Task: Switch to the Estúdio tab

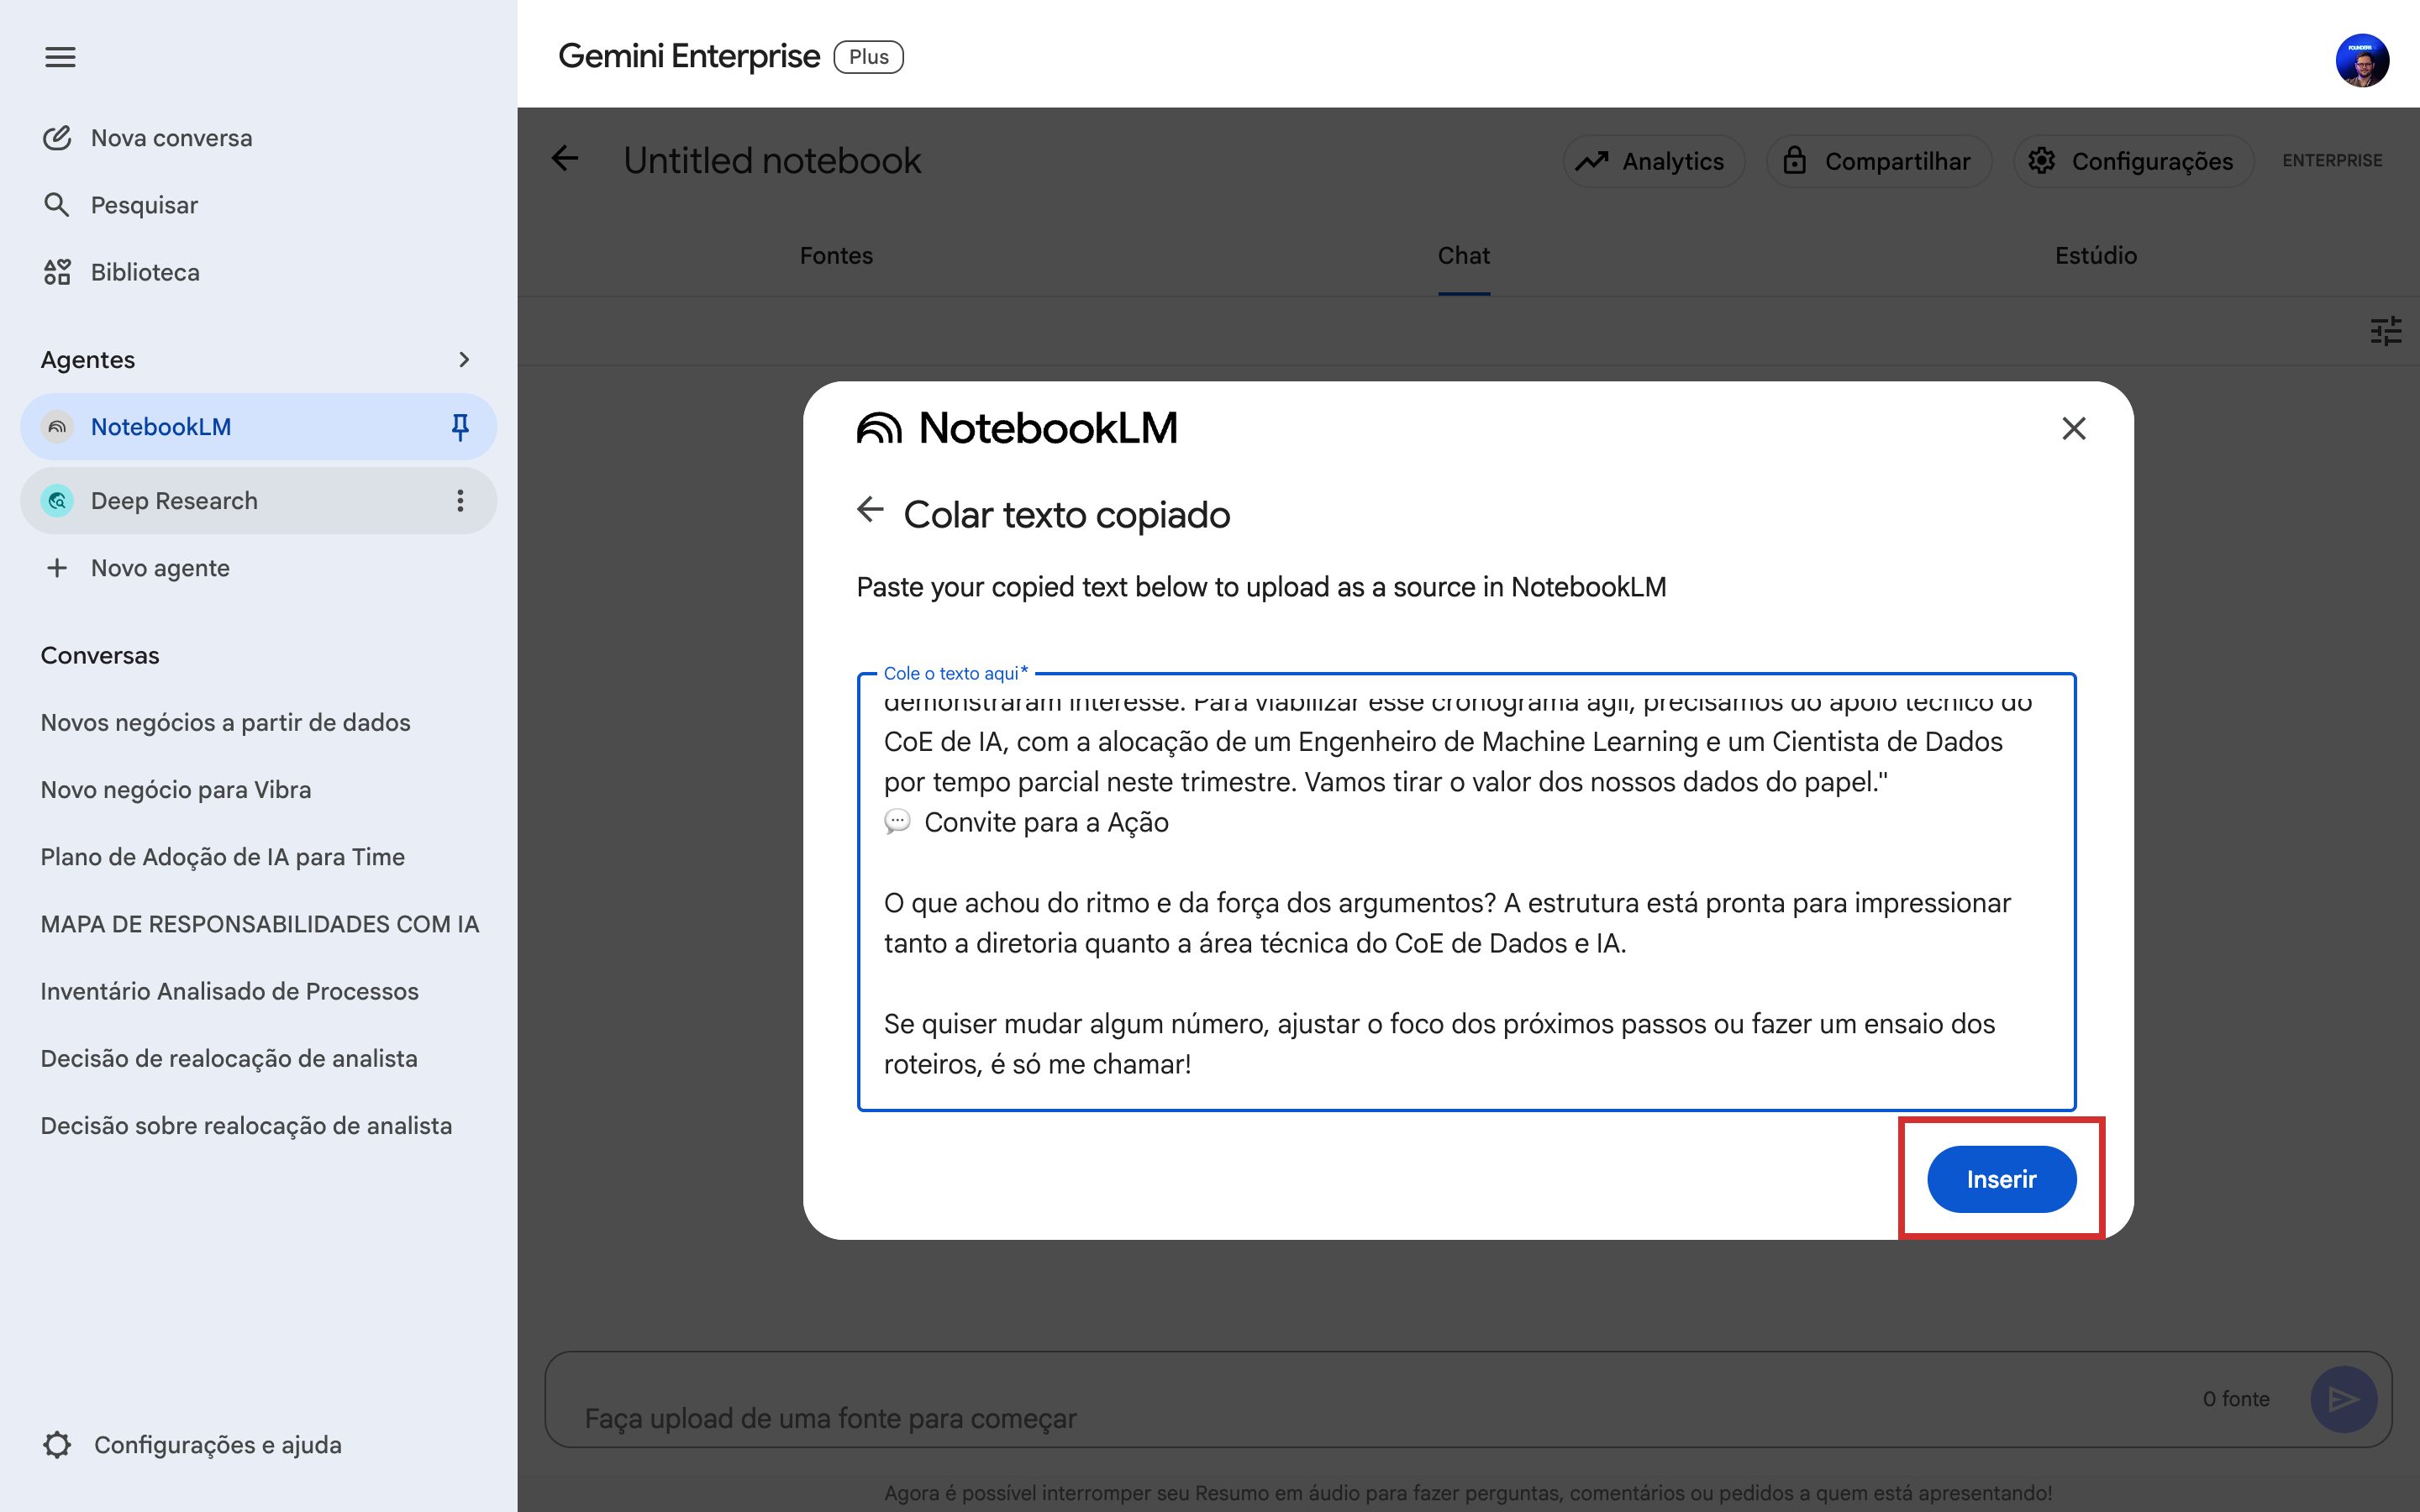Action: (x=2096, y=256)
